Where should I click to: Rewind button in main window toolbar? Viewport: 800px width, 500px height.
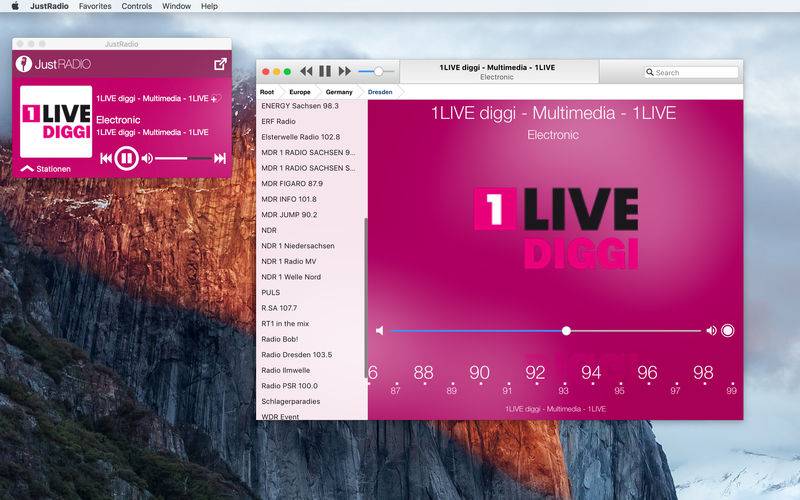(x=306, y=71)
